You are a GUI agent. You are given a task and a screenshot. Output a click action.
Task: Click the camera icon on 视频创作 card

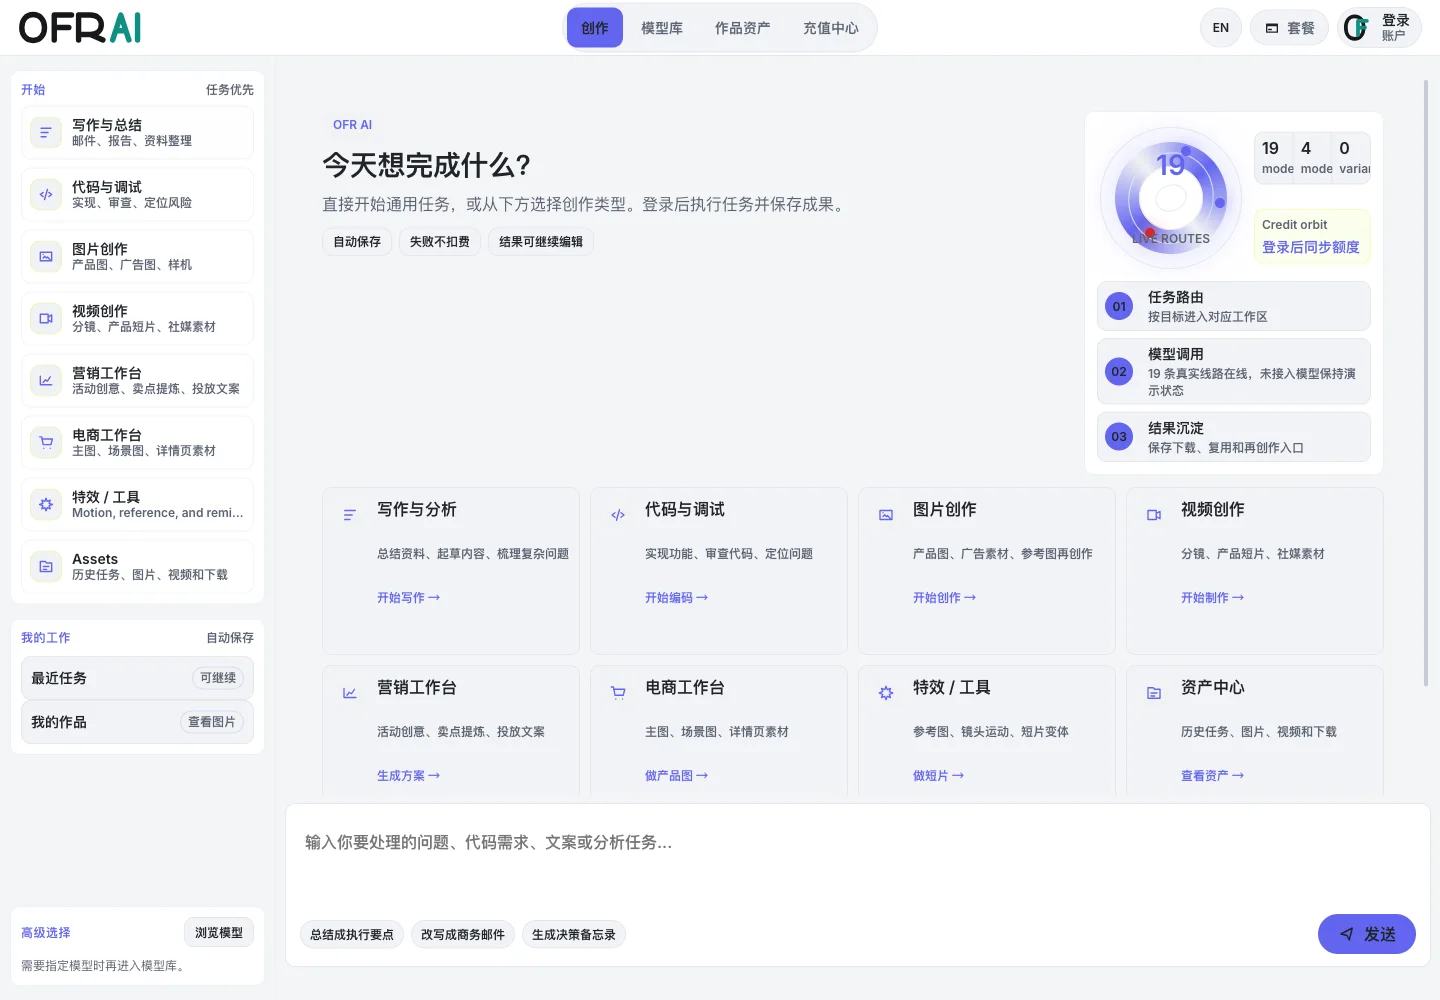[1154, 515]
